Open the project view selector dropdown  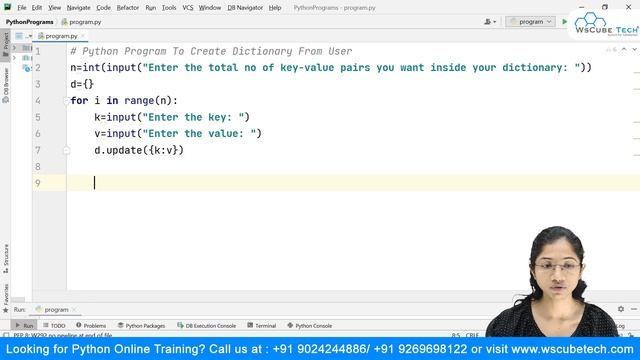pos(24,36)
